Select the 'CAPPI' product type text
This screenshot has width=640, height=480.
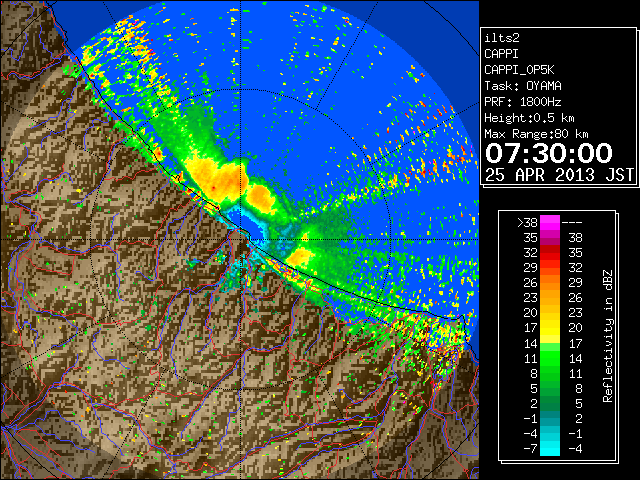[501, 54]
